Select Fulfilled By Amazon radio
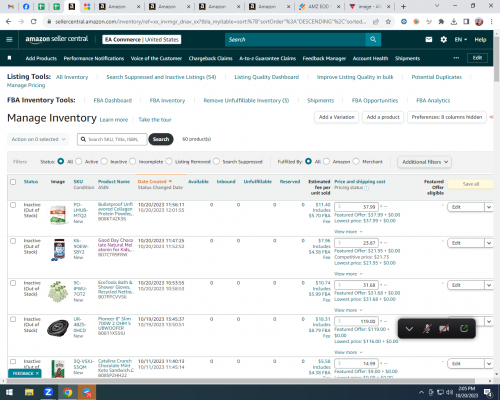Screen dimensions: 500x400 click(326, 161)
